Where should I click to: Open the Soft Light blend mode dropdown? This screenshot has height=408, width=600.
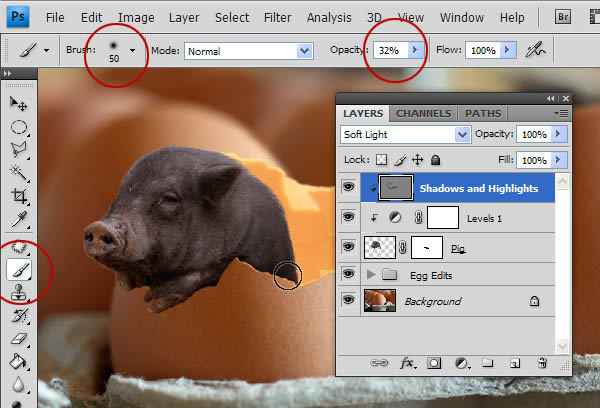[462, 134]
